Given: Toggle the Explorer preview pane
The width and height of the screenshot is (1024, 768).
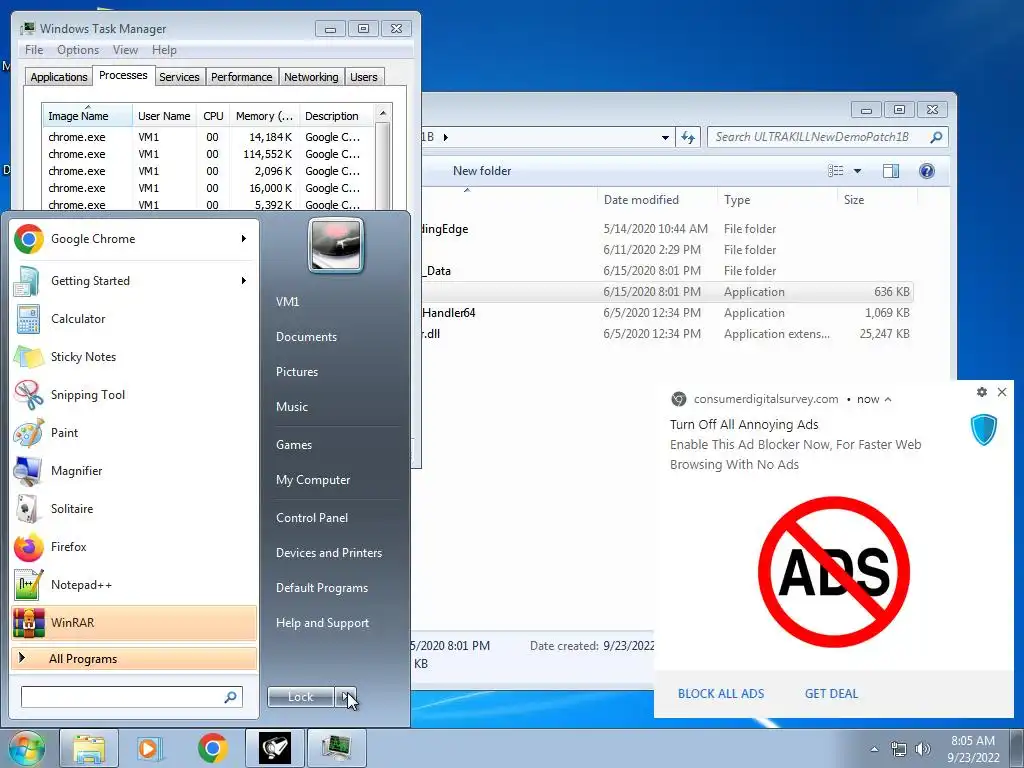Looking at the screenshot, I should pos(891,171).
